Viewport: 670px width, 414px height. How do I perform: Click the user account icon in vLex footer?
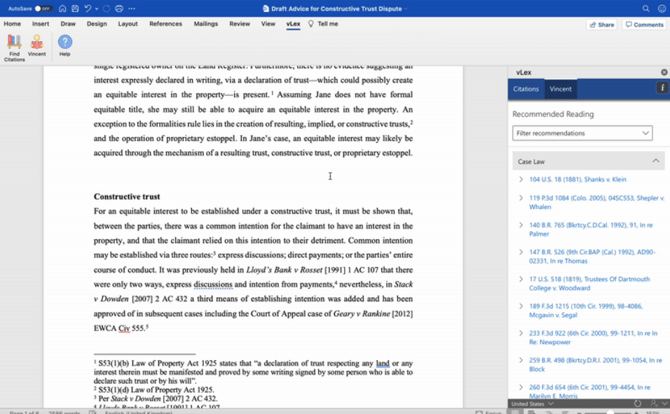[654, 403]
